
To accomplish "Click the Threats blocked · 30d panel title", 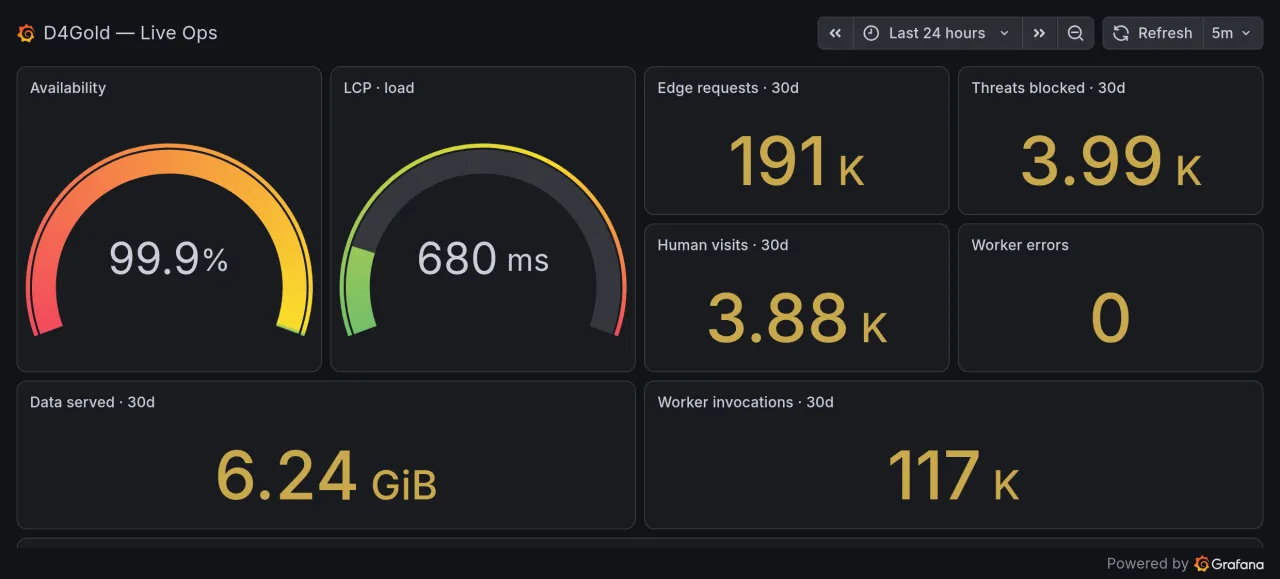I will coord(1048,88).
